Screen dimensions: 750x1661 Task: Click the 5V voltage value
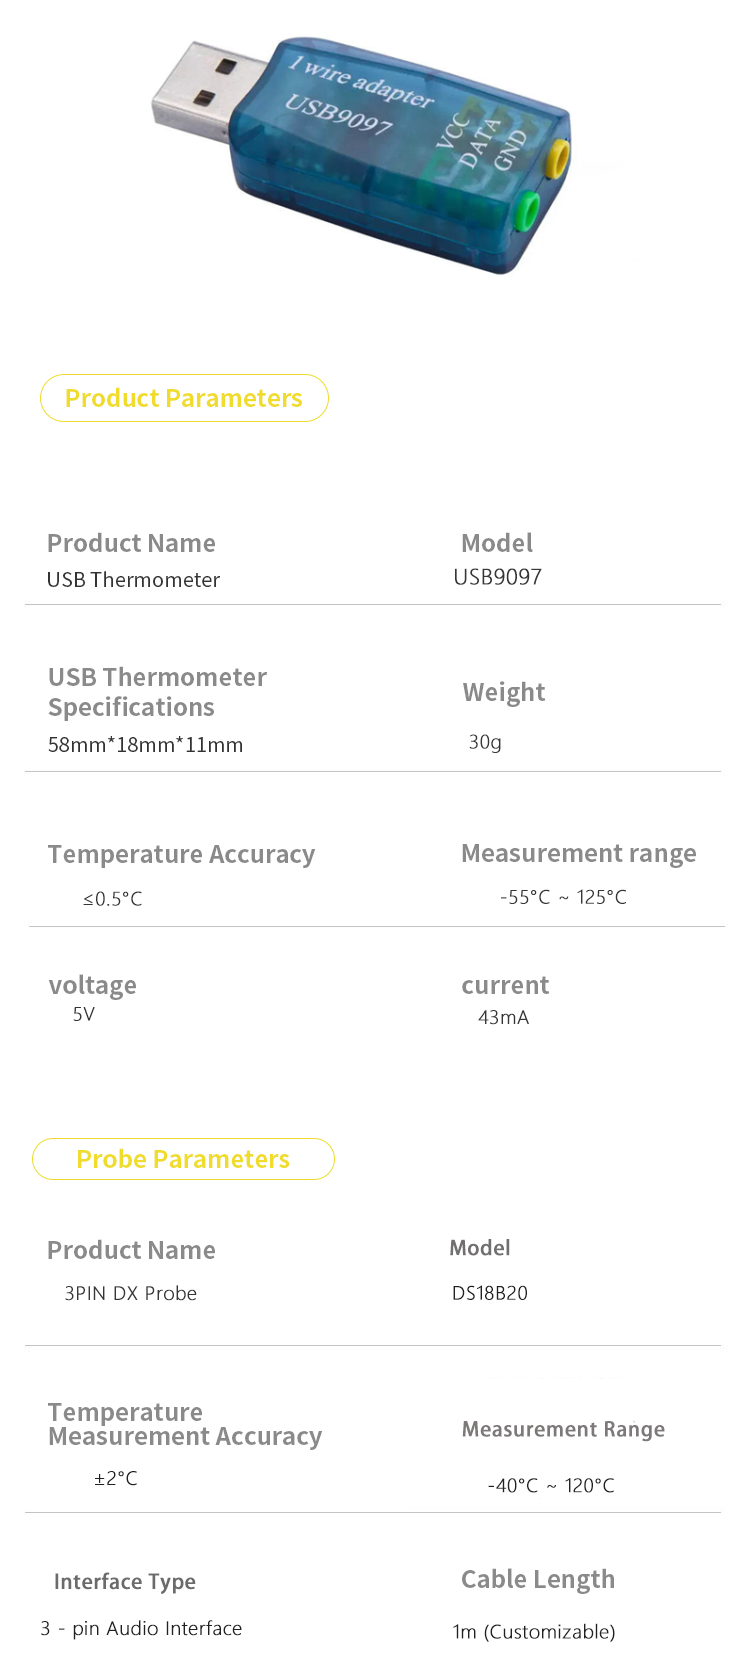point(84,1014)
